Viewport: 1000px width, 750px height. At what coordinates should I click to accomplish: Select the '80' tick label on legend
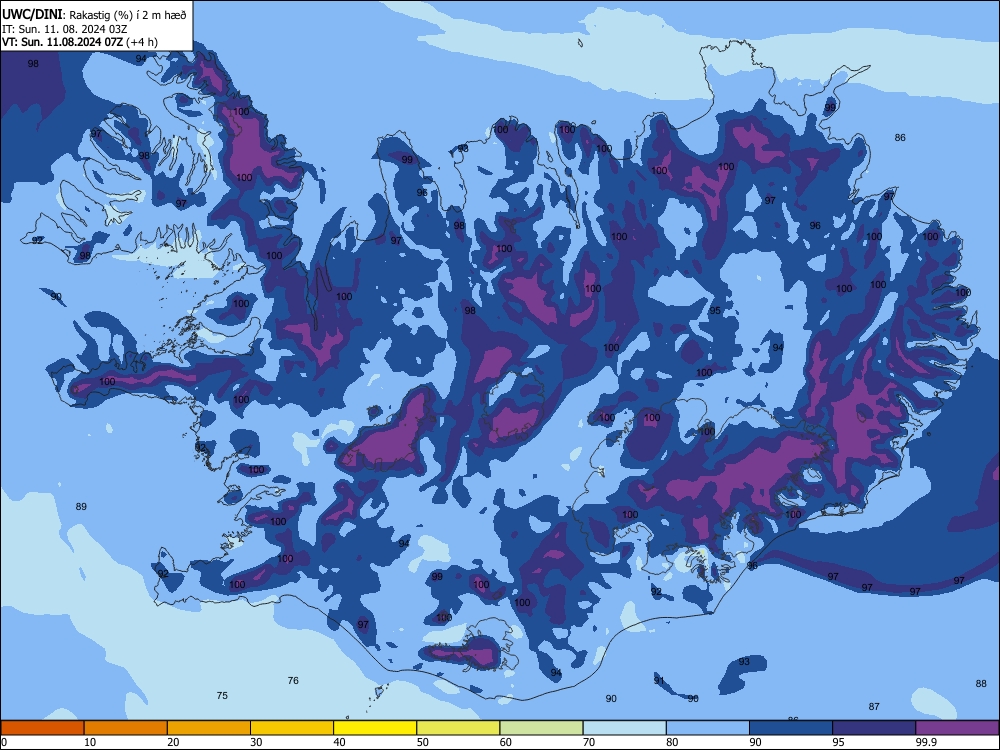click(672, 742)
